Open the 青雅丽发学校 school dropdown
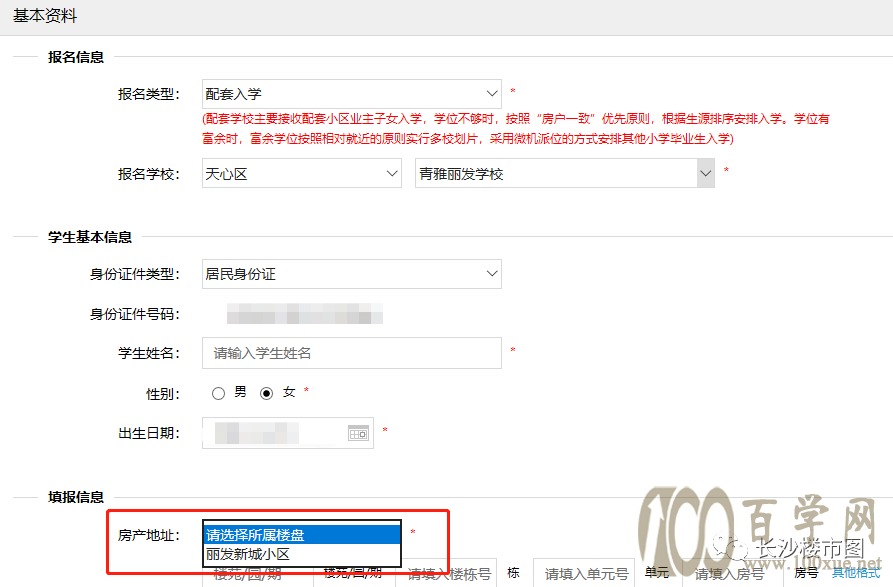 pyautogui.click(x=564, y=174)
